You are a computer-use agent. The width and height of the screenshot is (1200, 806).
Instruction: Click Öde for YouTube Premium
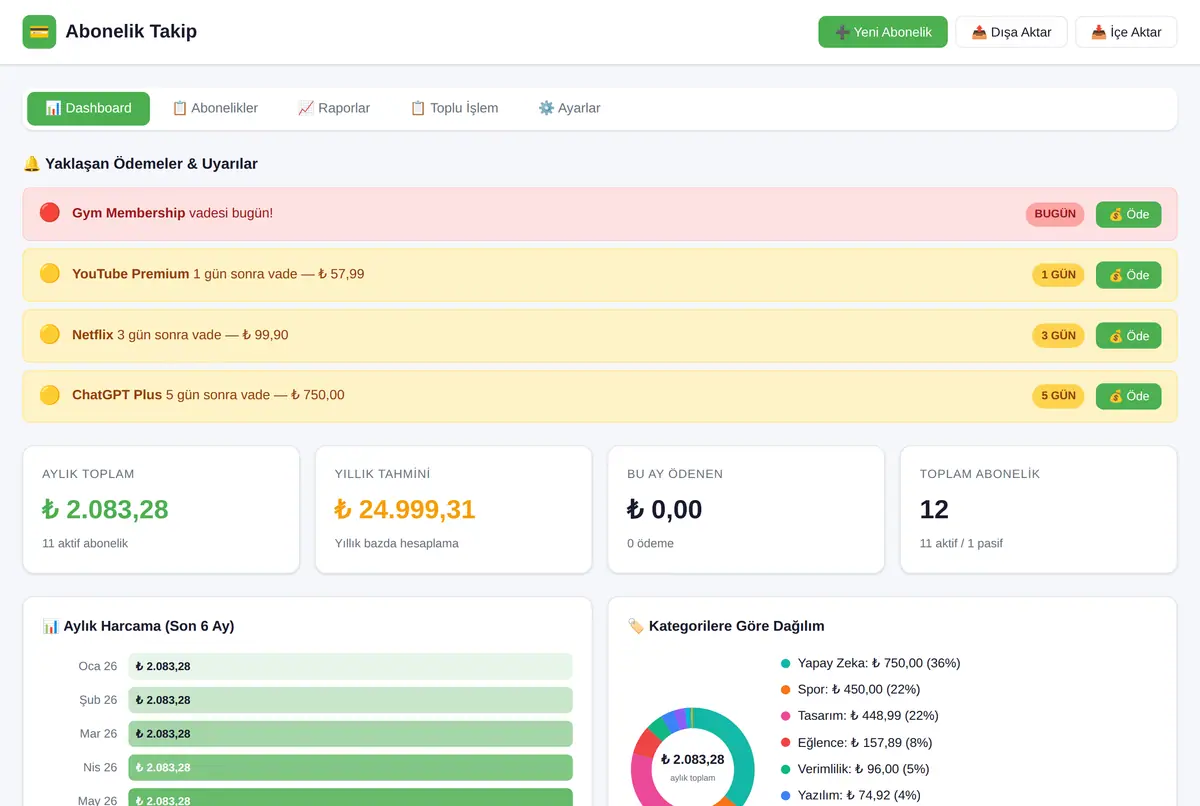1129,275
